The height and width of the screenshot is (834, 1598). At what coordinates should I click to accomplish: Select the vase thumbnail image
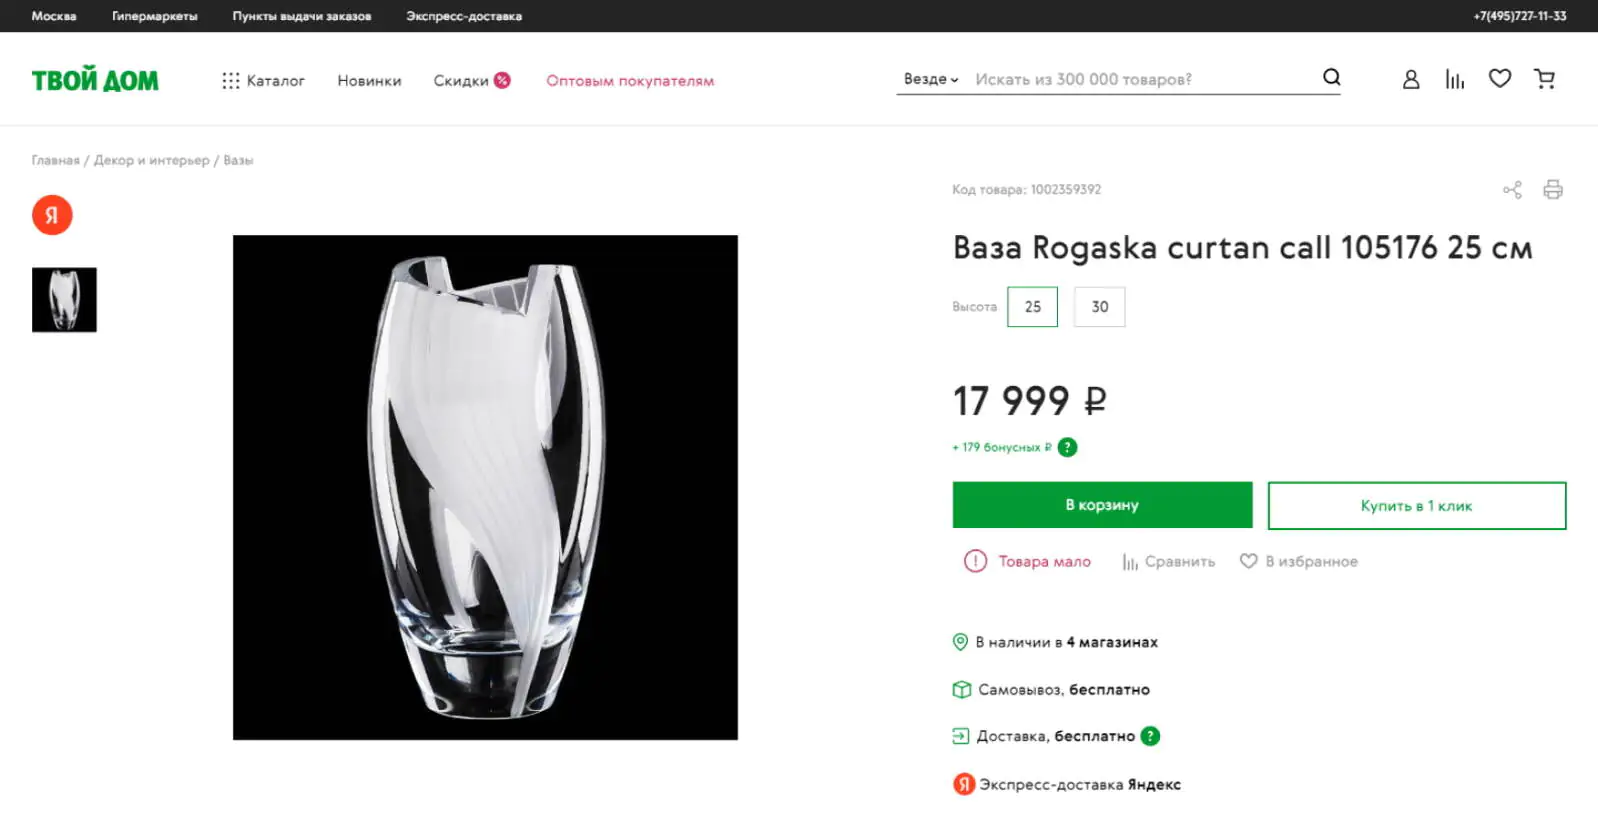(64, 300)
